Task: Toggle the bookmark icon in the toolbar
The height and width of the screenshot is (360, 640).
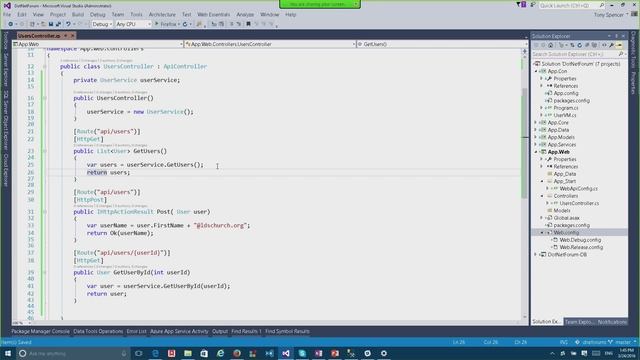Action: click(248, 24)
